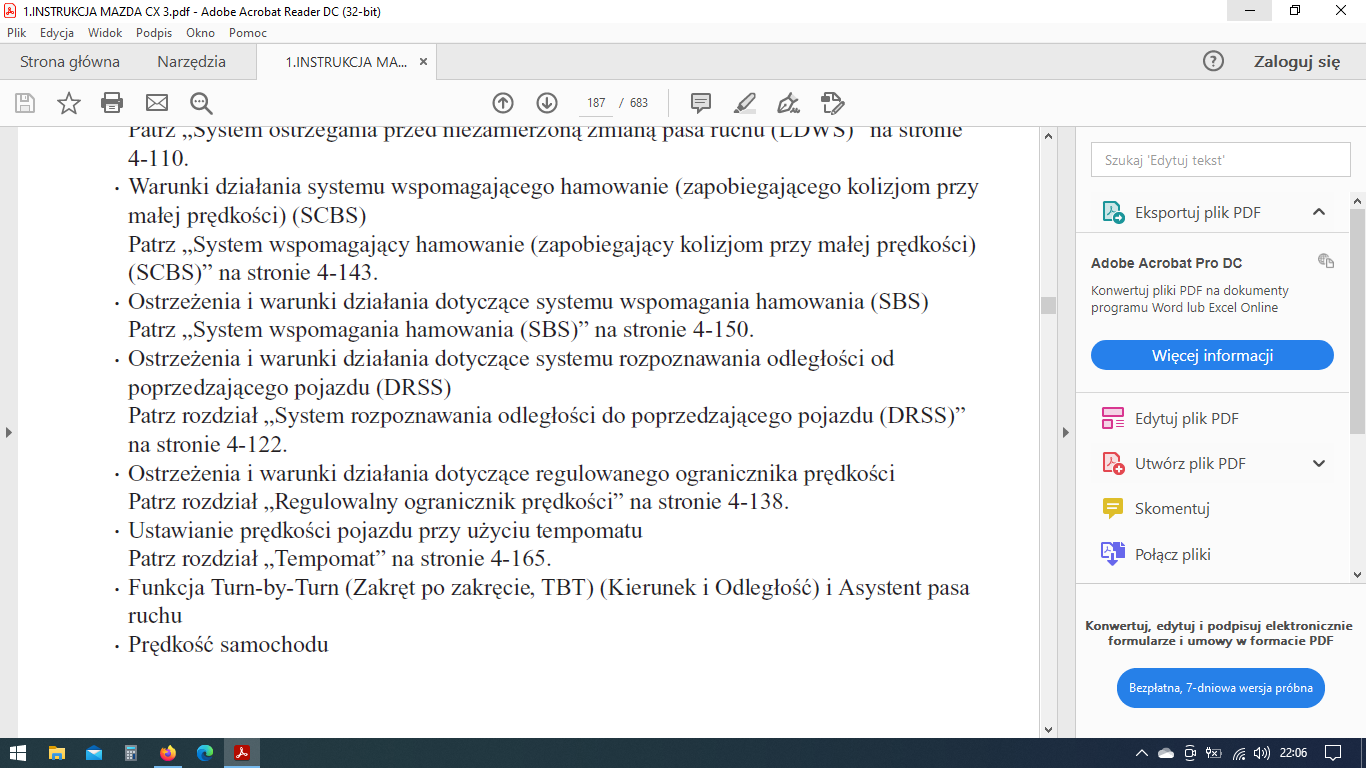Open Firefox from the taskbar
Image resolution: width=1366 pixels, height=768 pixels.
pos(167,753)
